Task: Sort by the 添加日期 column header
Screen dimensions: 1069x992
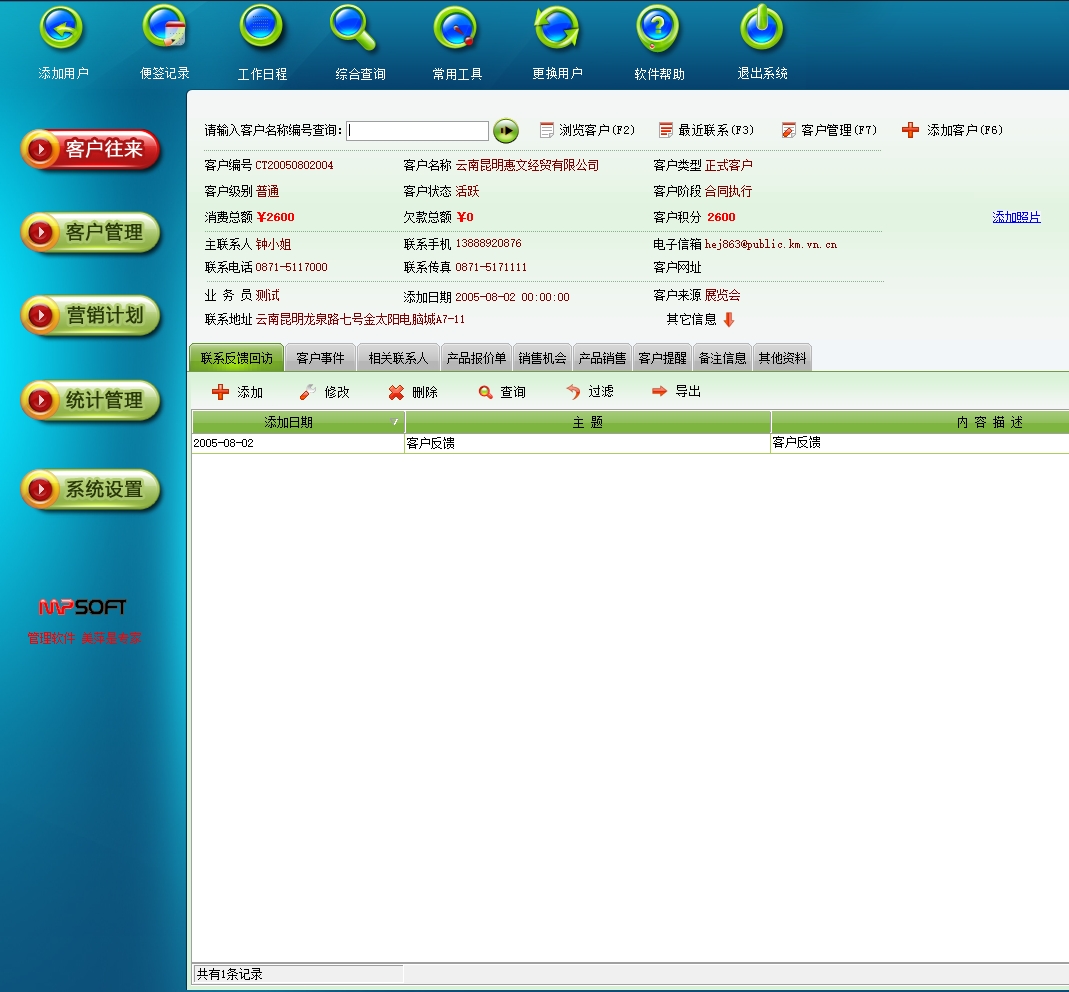Action: pos(298,423)
